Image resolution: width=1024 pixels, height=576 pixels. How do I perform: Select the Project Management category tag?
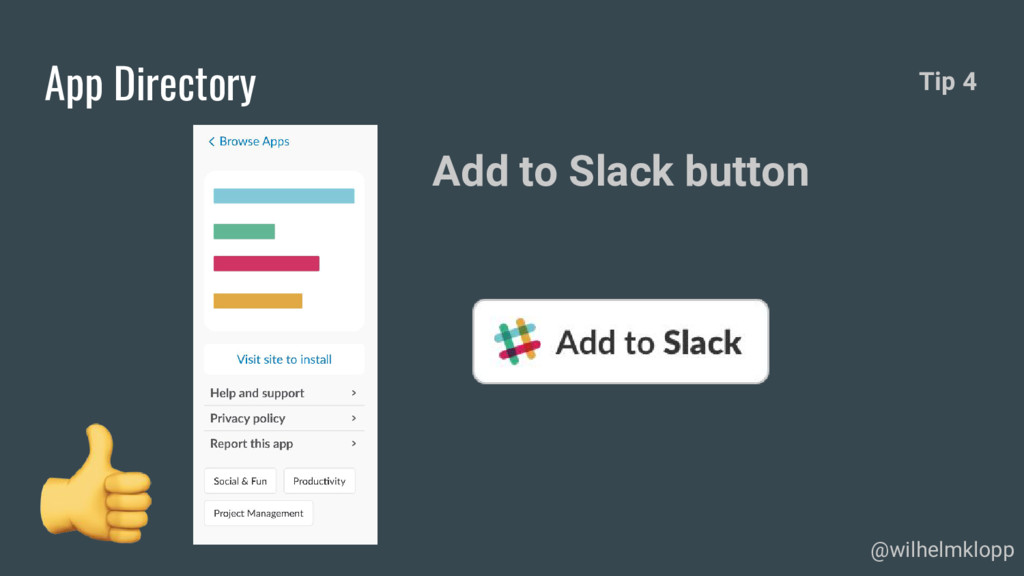pos(259,513)
